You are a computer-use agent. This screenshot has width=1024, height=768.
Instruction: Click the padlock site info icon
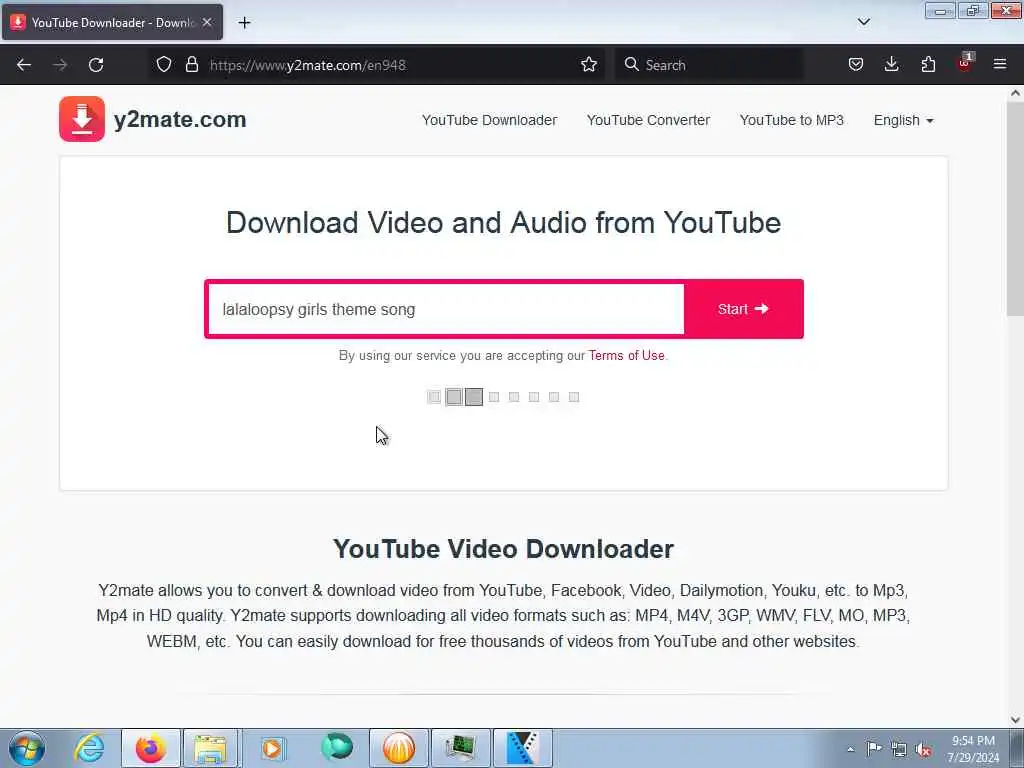(191, 65)
